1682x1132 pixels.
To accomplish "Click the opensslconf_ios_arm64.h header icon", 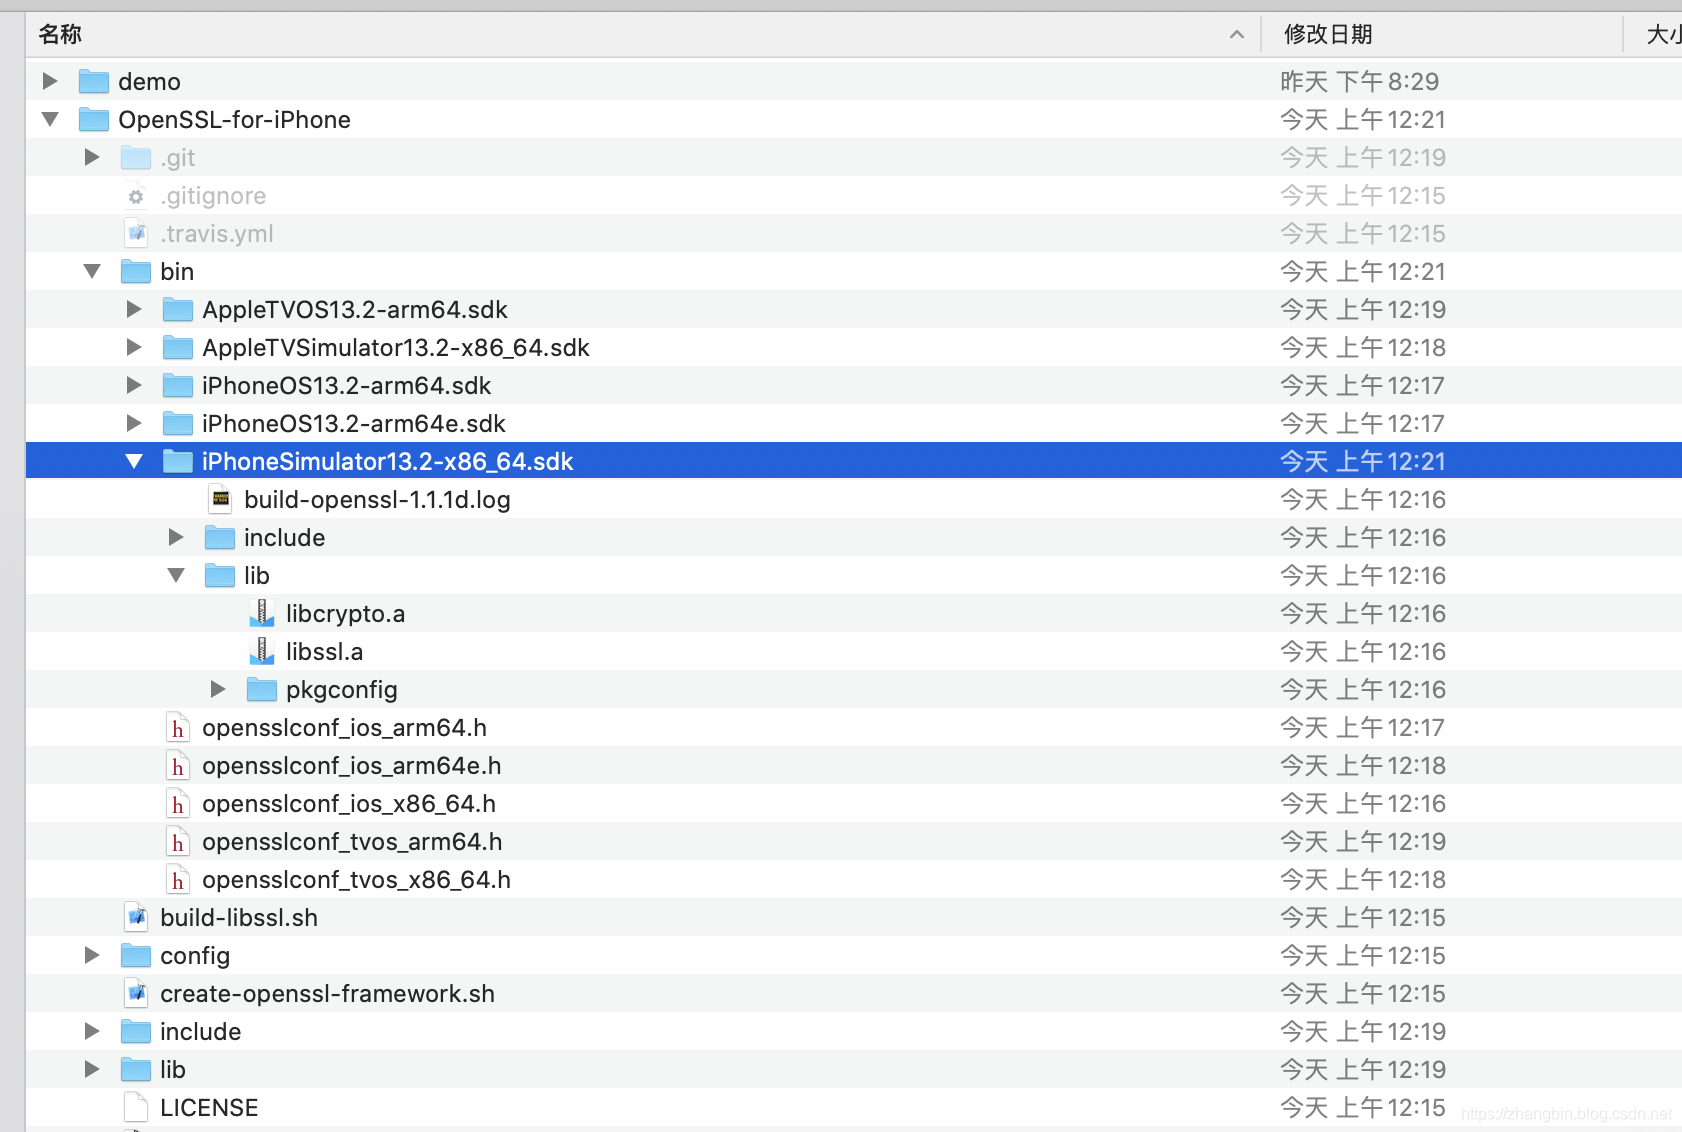I will [x=178, y=728].
